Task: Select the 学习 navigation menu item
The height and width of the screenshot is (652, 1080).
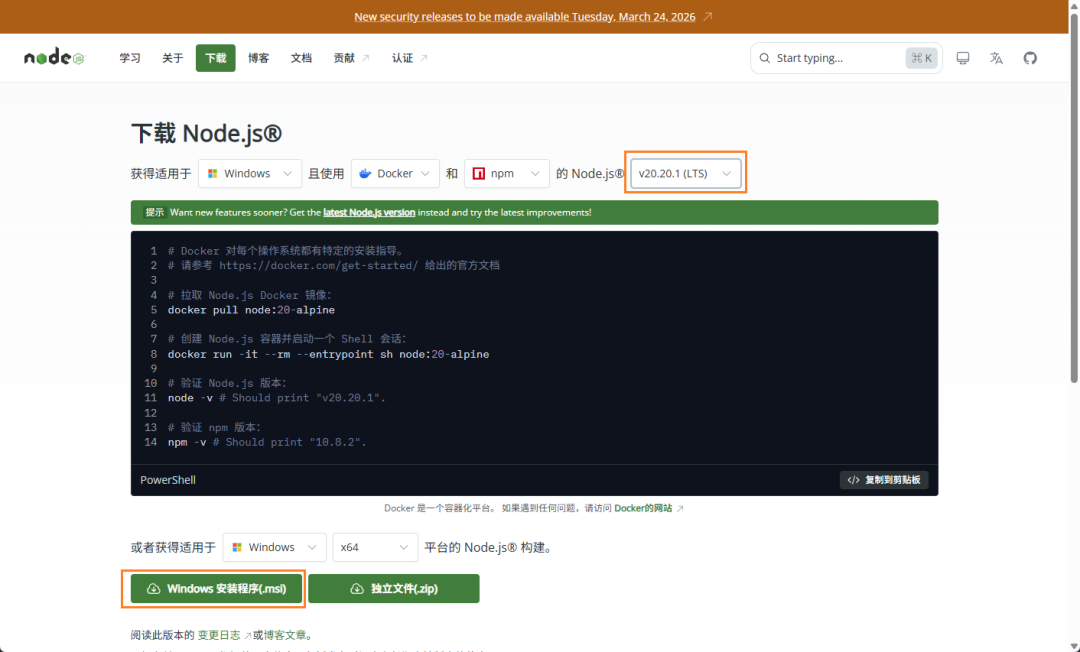Action: coord(129,57)
